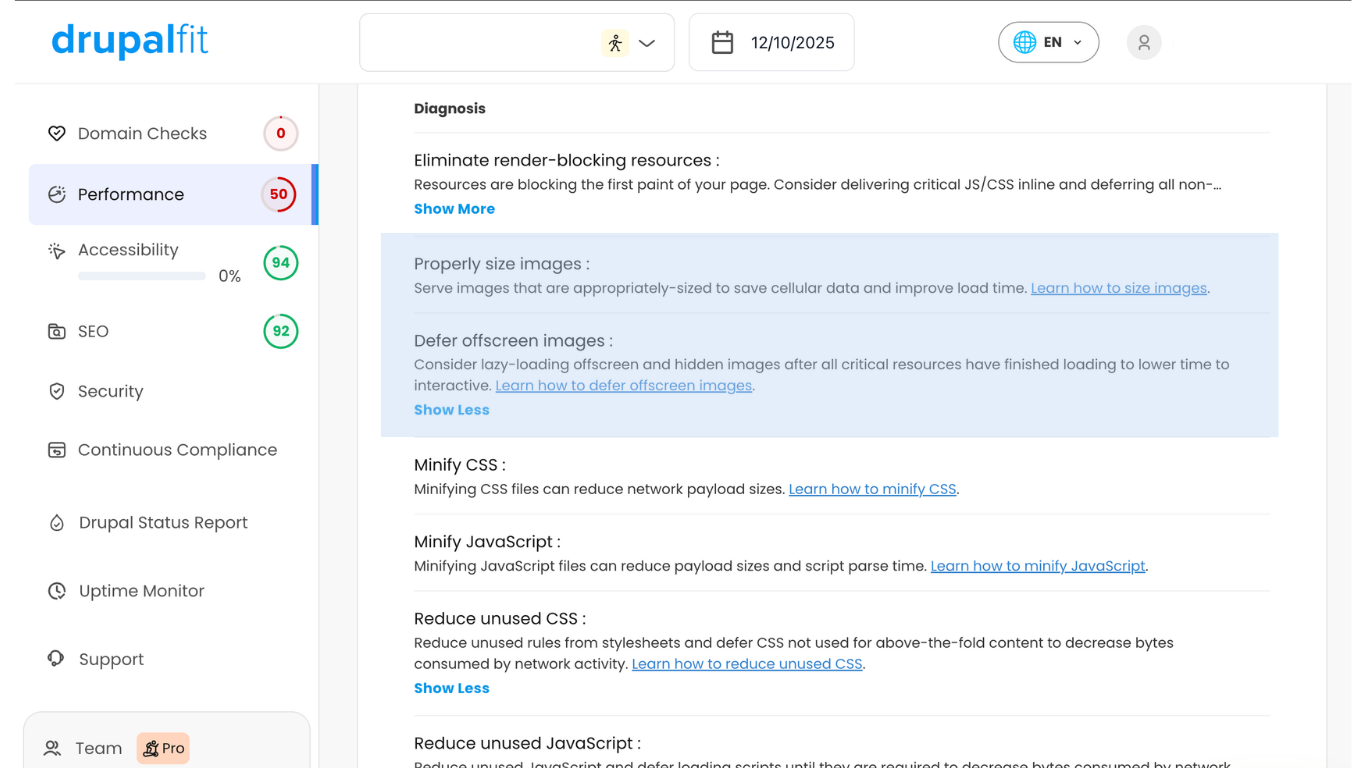Viewport: 1366px width, 768px height.
Task: Click the Properly size images title
Action: pyautogui.click(x=502, y=264)
